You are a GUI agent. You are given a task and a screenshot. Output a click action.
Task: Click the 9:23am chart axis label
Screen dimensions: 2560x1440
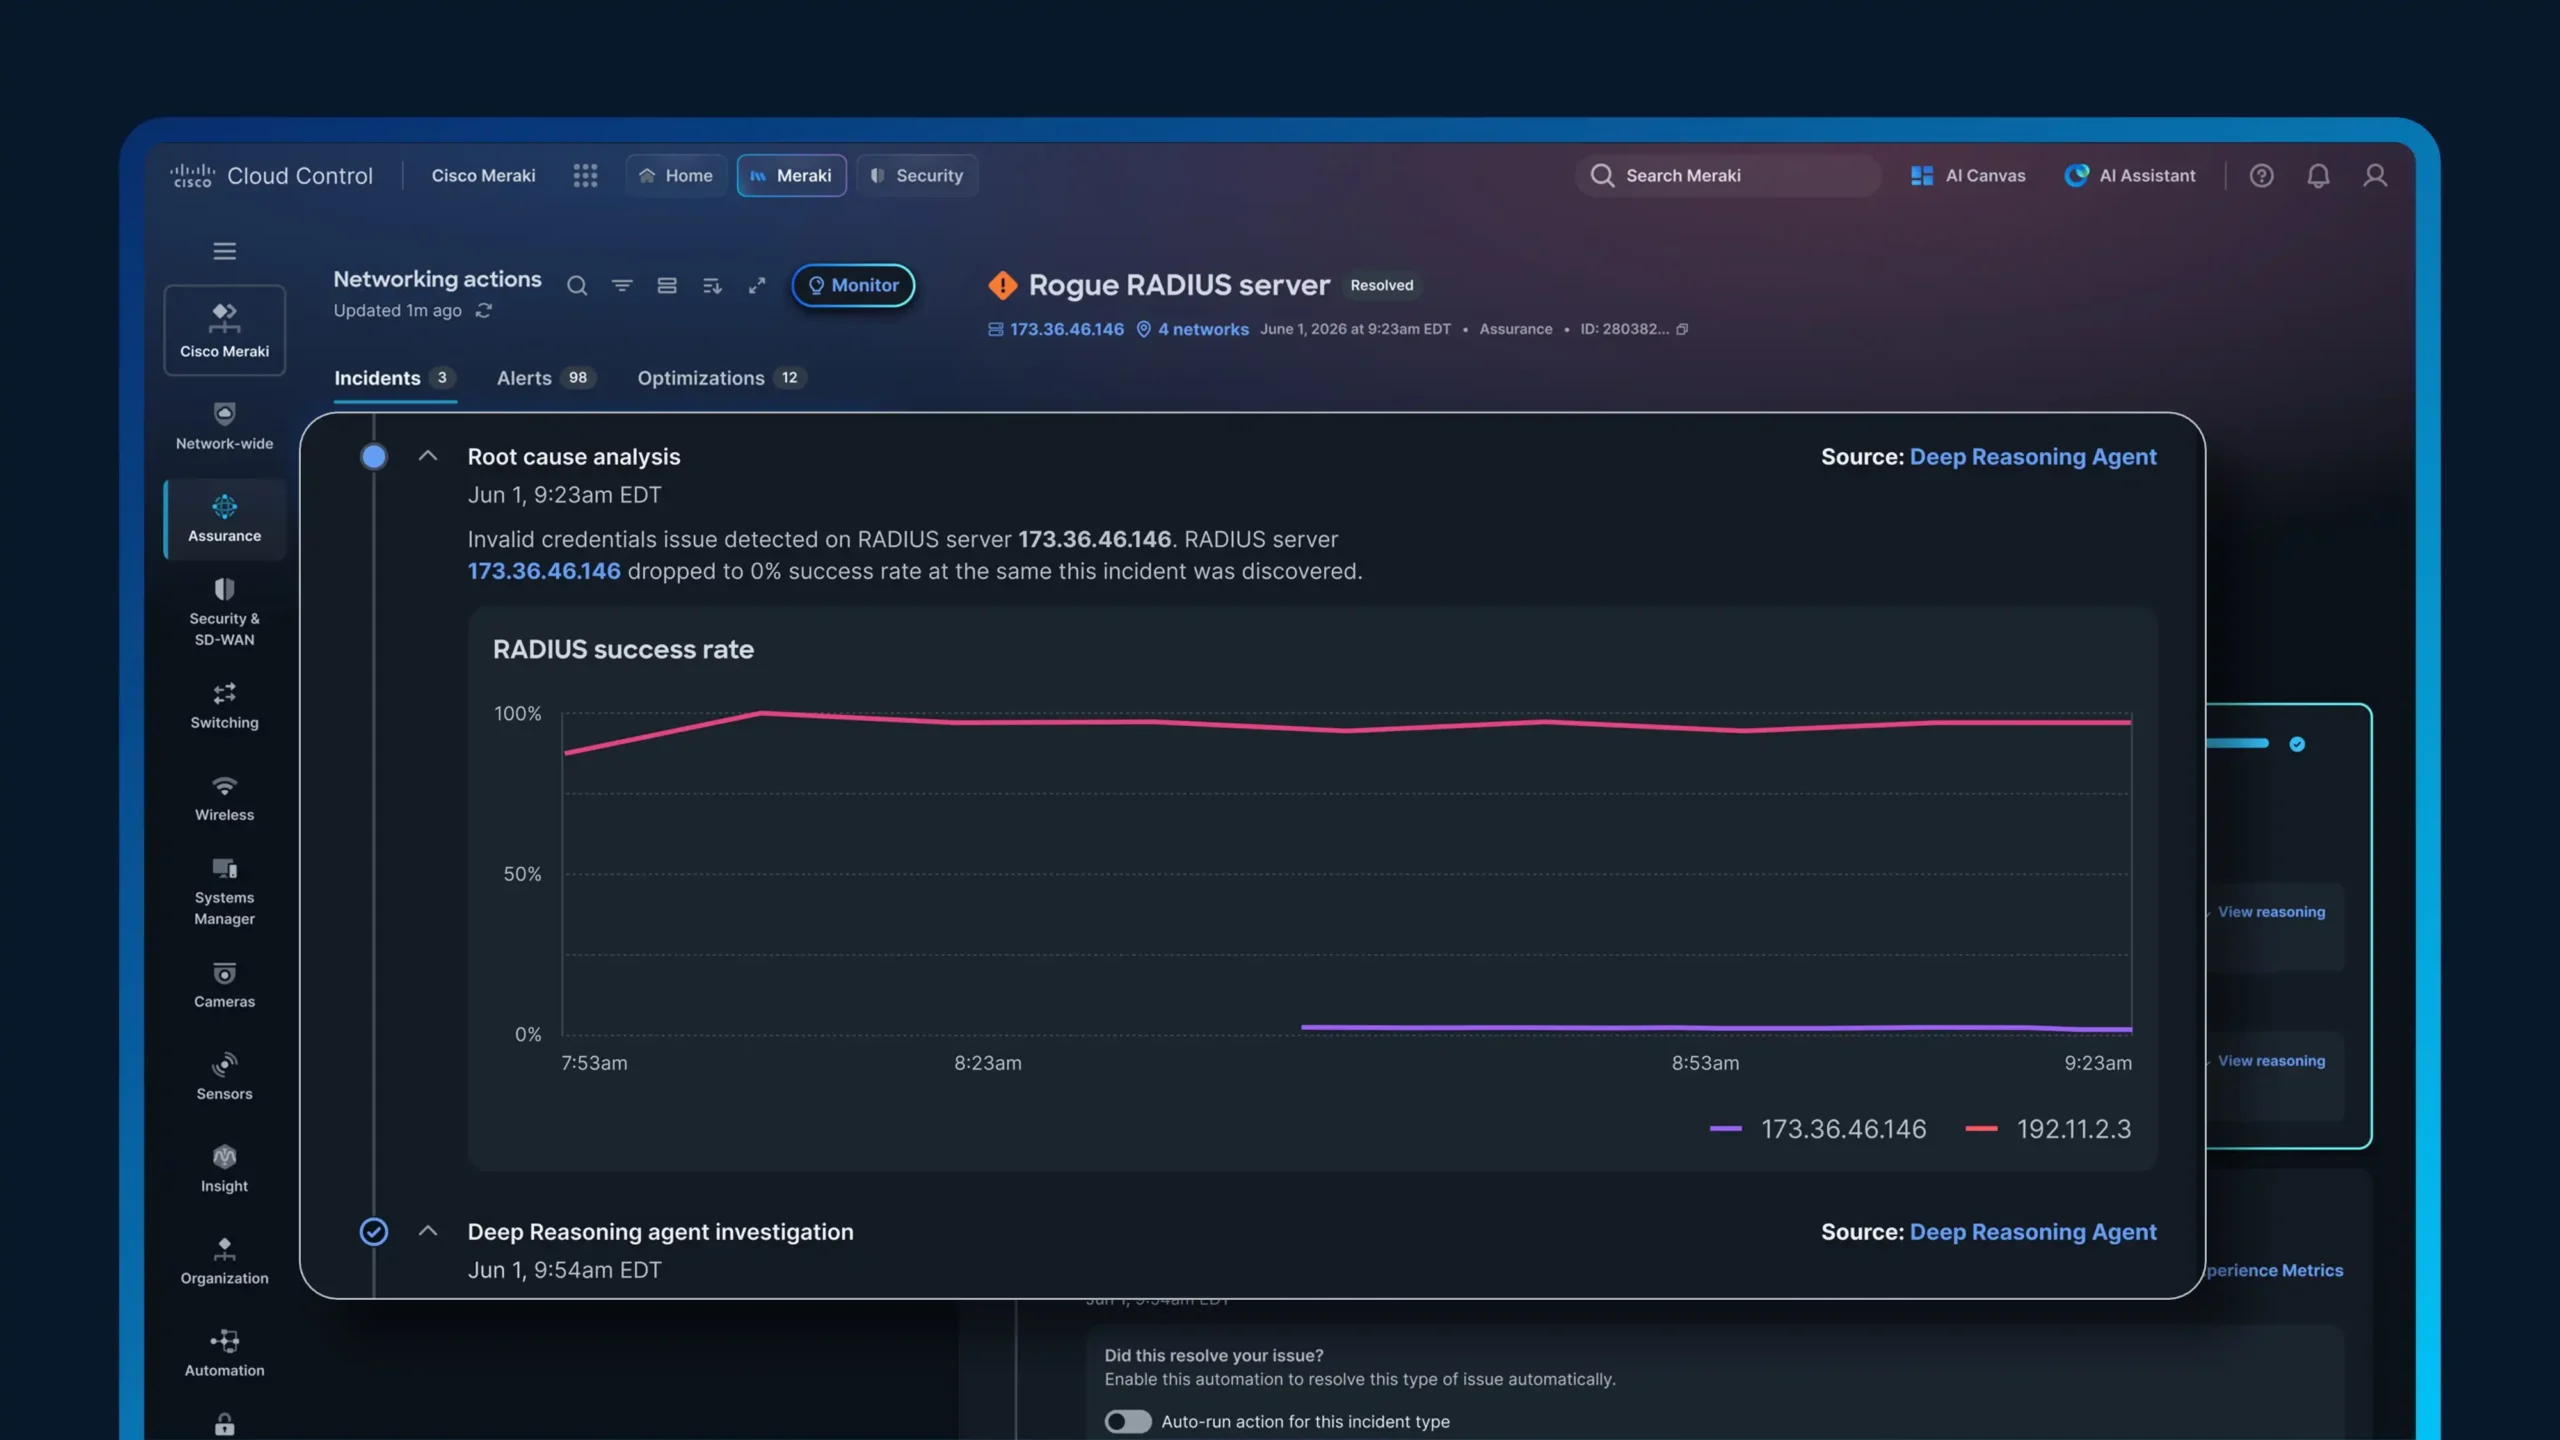(x=2098, y=1063)
